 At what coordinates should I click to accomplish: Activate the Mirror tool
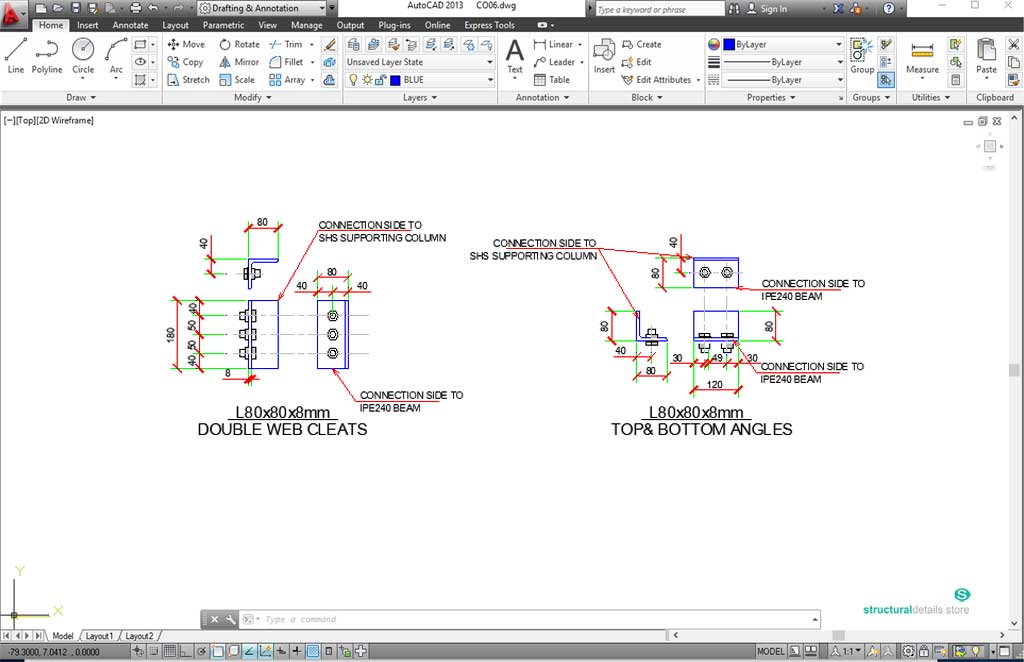[x=238, y=62]
